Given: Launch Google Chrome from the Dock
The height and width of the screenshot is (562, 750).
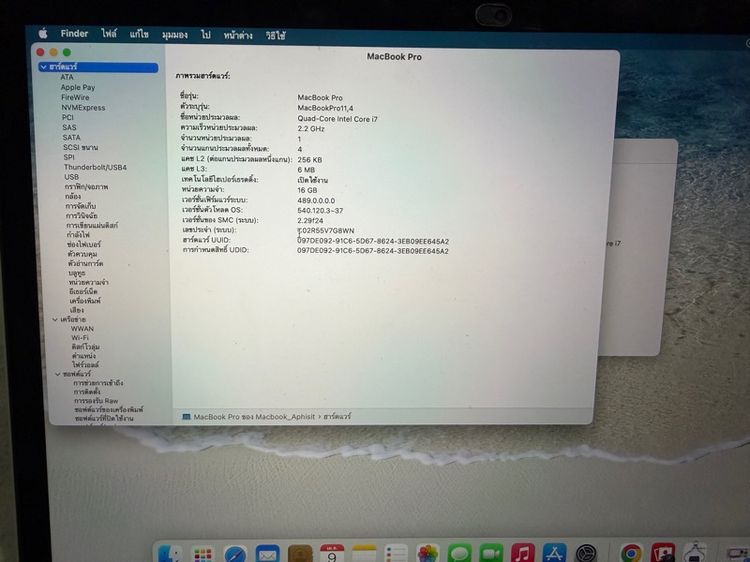Looking at the screenshot, I should point(631,554).
